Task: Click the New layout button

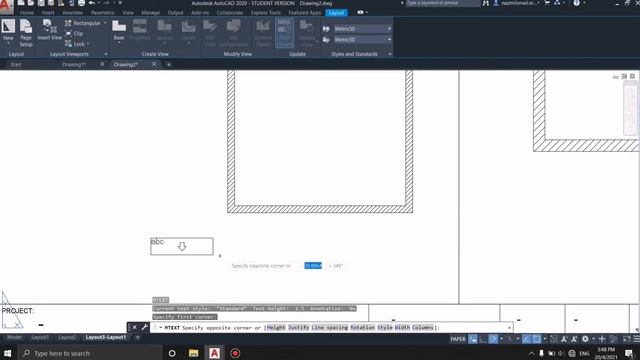Action: point(8,31)
